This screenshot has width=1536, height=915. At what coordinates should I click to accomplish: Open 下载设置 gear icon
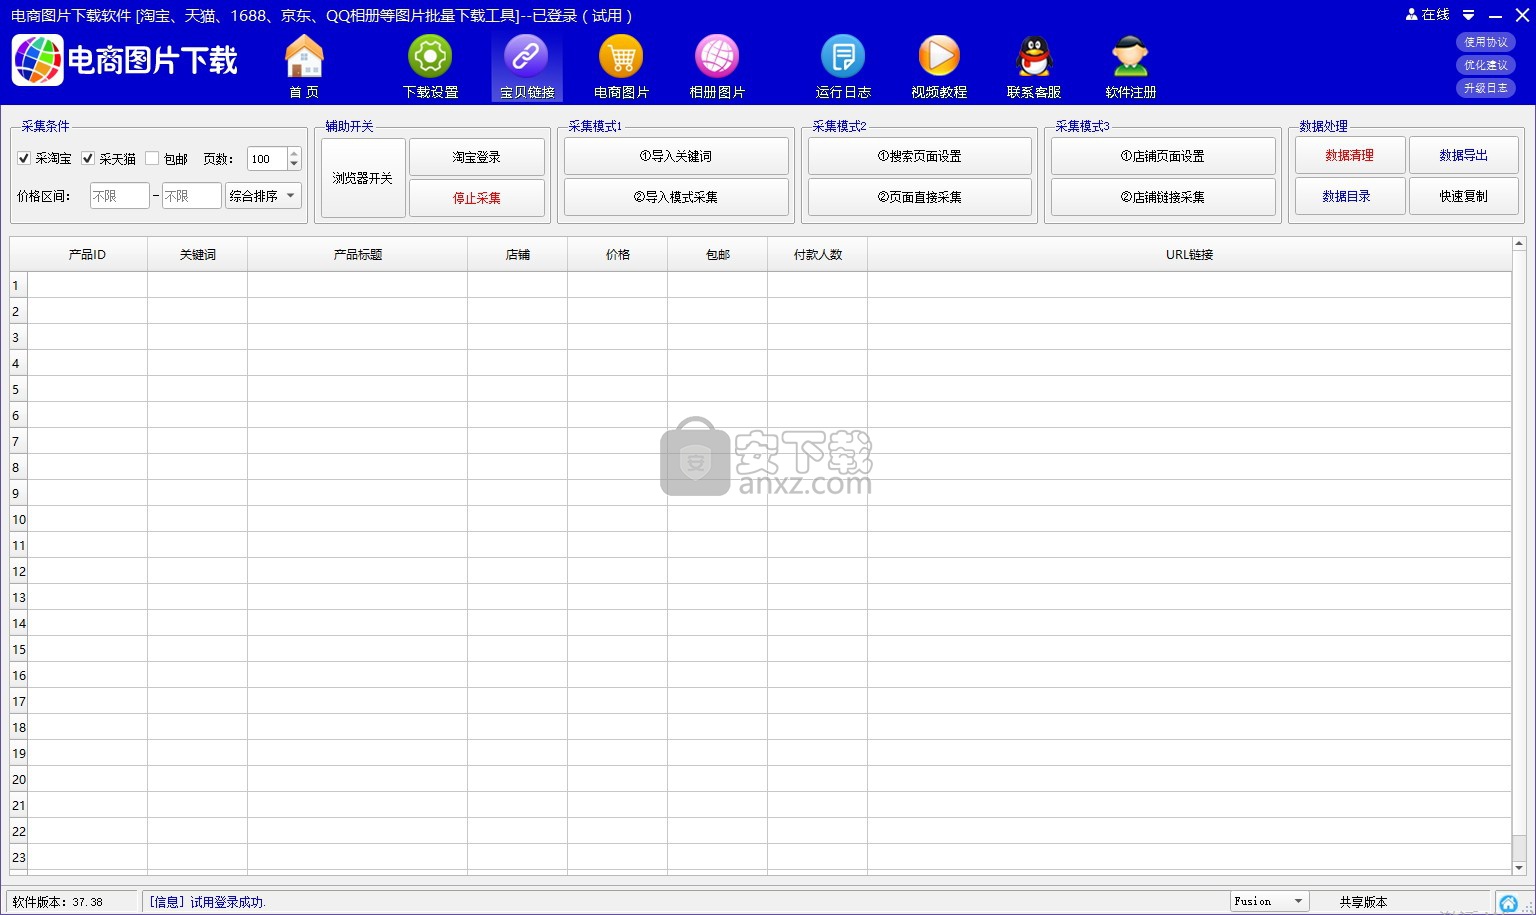(430, 57)
